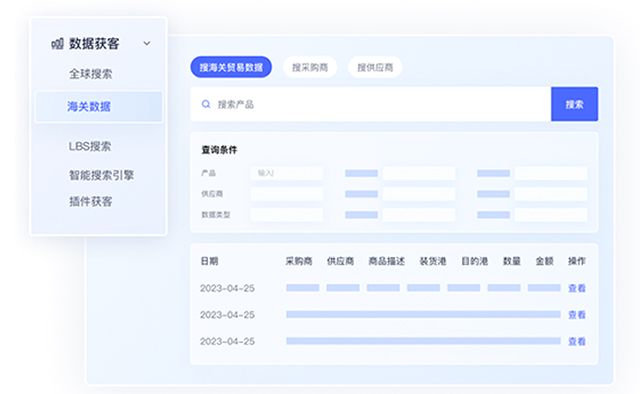The image size is (644, 394).
Task: Click the 数据类型 query field
Action: 287,215
